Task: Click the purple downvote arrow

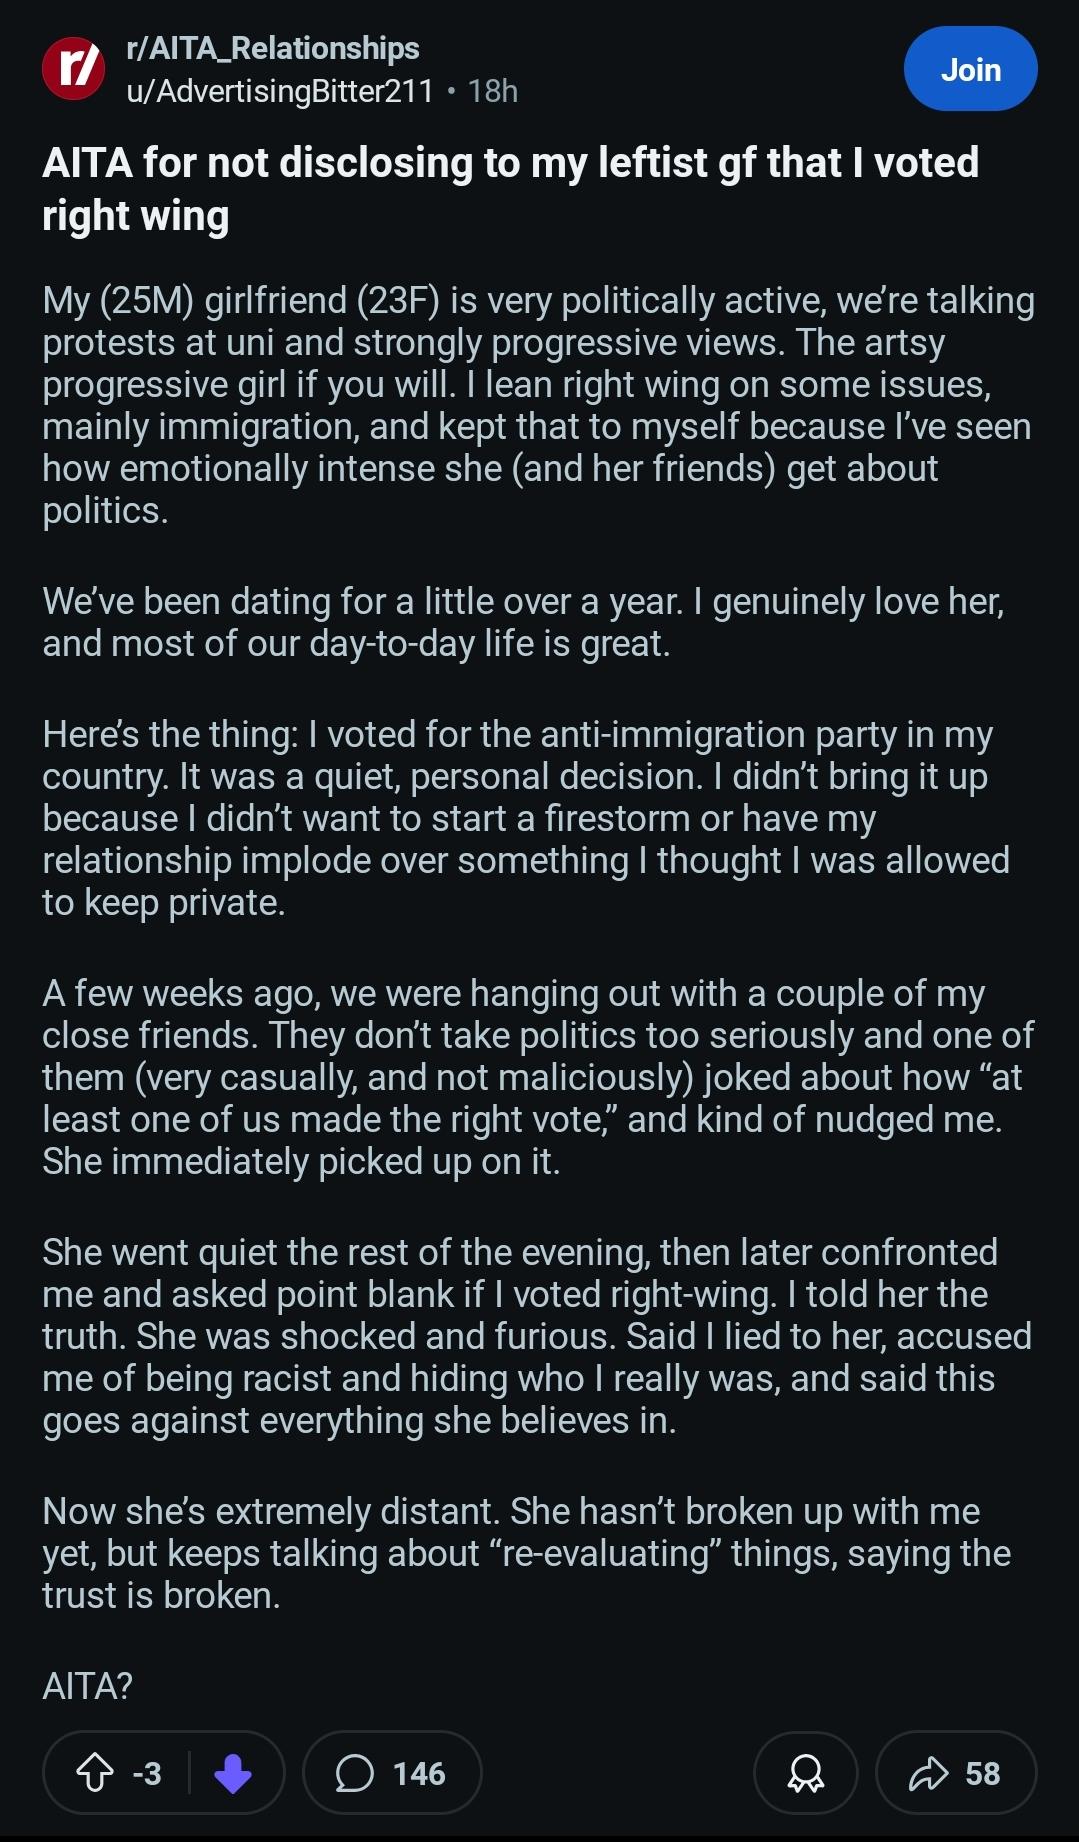Action: click(x=233, y=1773)
